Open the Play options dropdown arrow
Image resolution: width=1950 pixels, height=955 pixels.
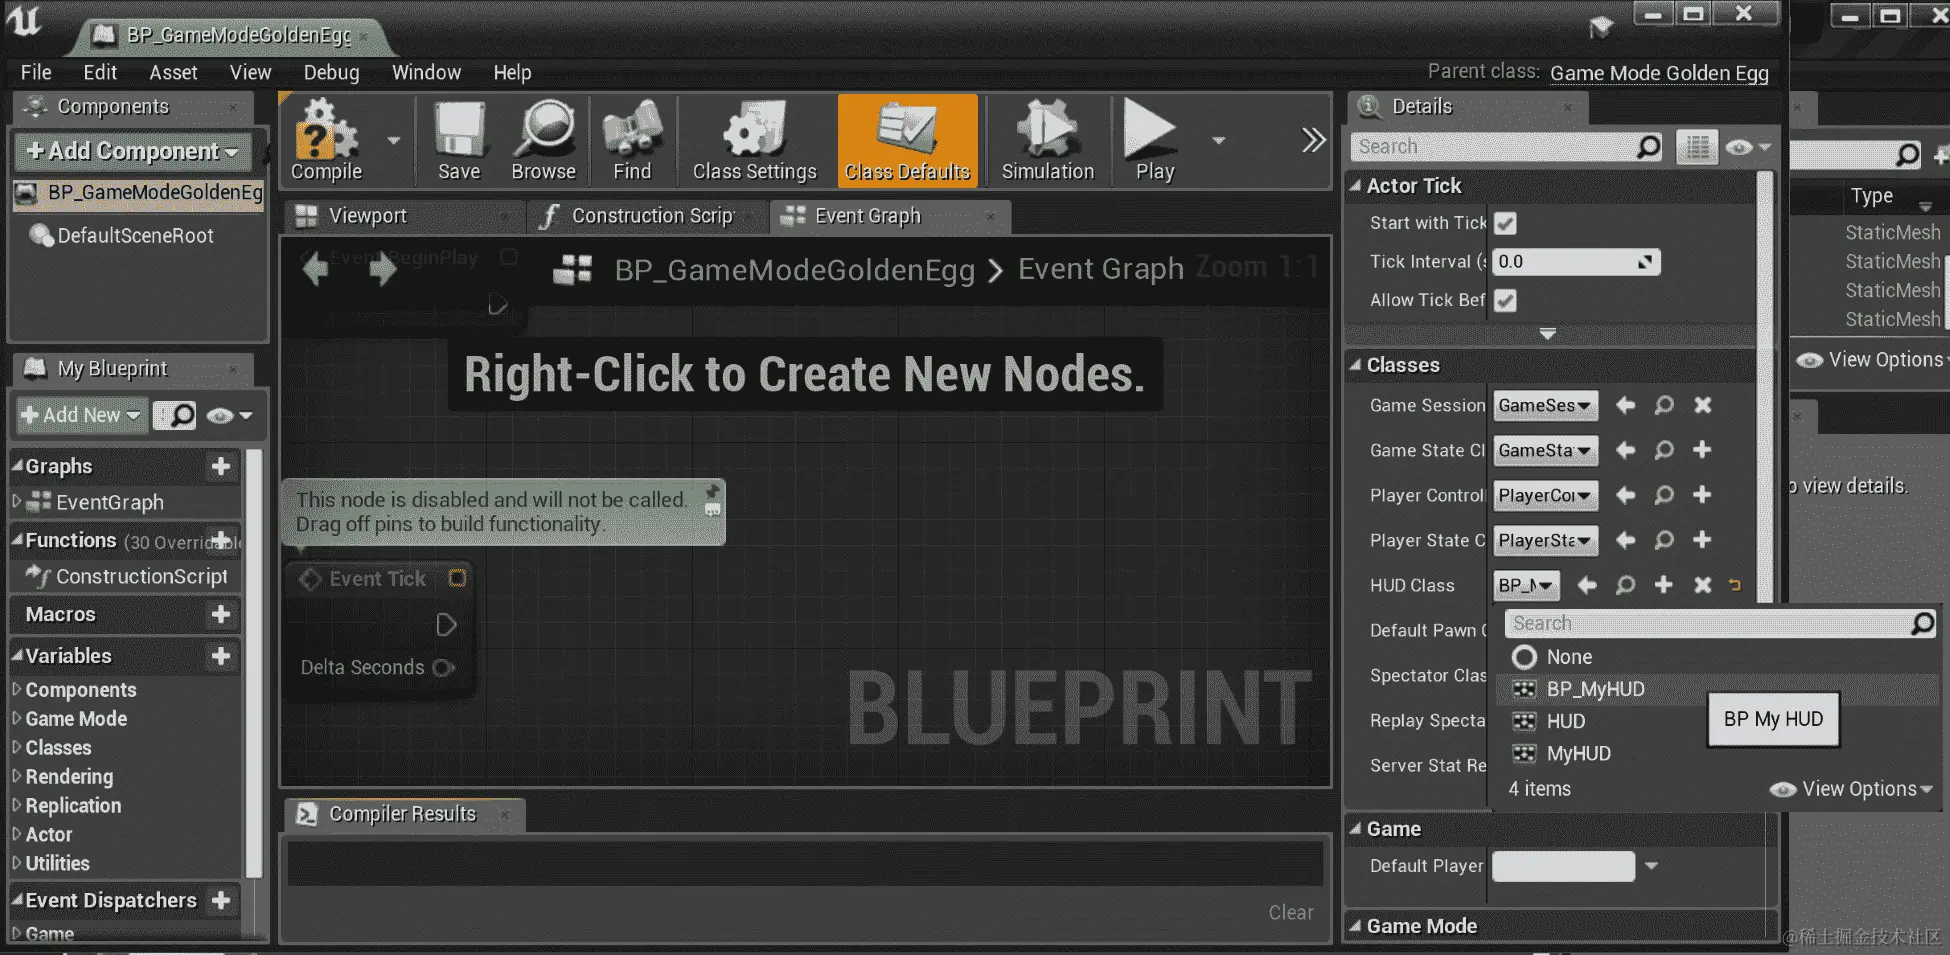point(1218,141)
